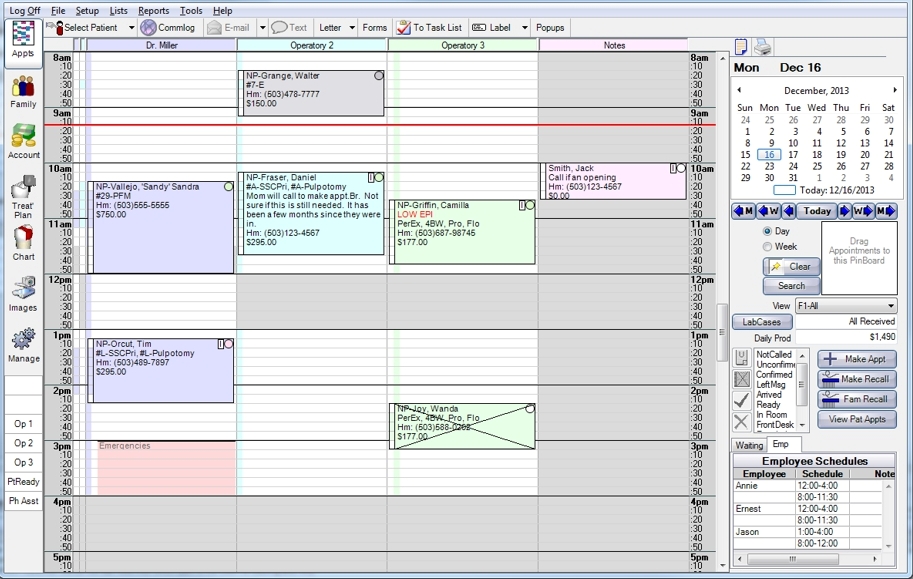Open the Family module
Screen dimensions: 913x579
click(23, 90)
